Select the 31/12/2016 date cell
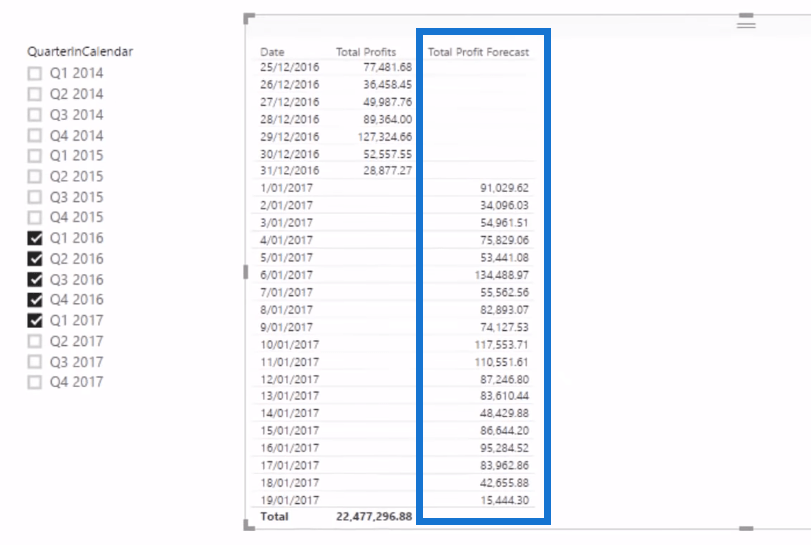 tap(290, 171)
